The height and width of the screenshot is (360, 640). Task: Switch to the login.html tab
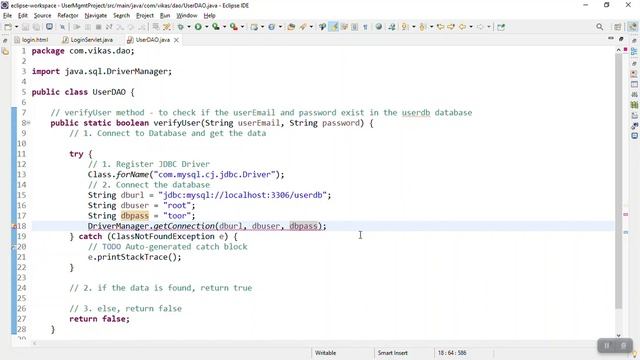[31, 40]
